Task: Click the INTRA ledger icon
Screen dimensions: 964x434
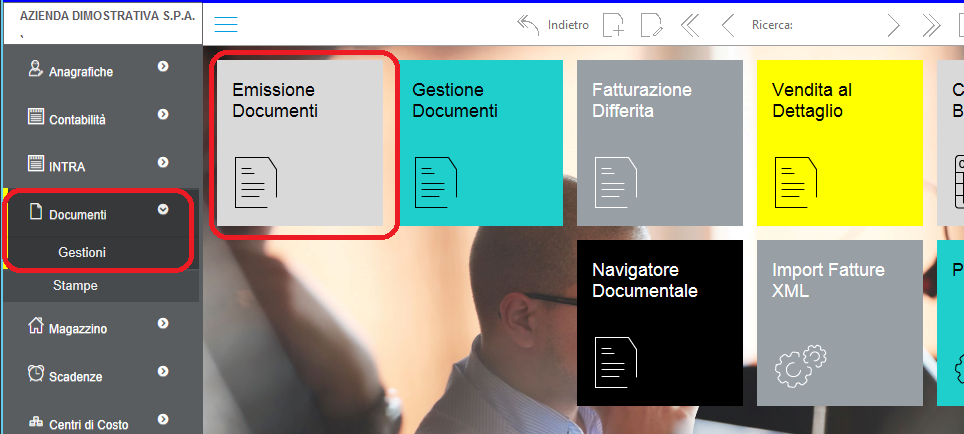Action: [36, 163]
